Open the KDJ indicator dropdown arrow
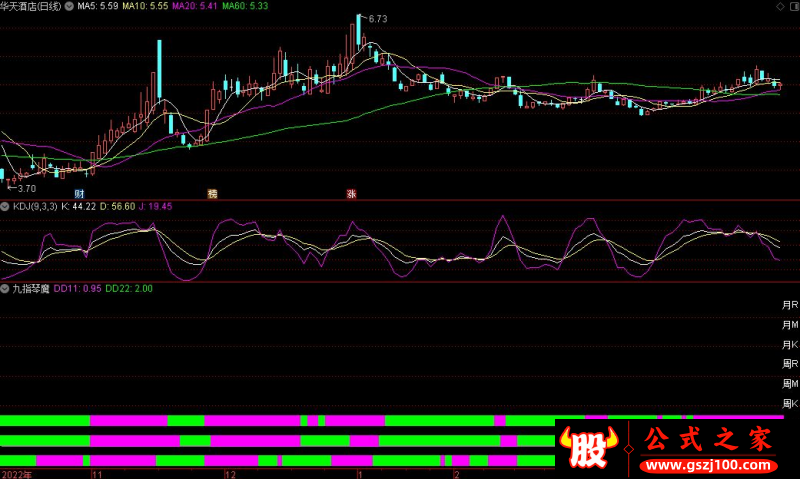Image resolution: width=800 pixels, height=479 pixels. (x=6, y=206)
